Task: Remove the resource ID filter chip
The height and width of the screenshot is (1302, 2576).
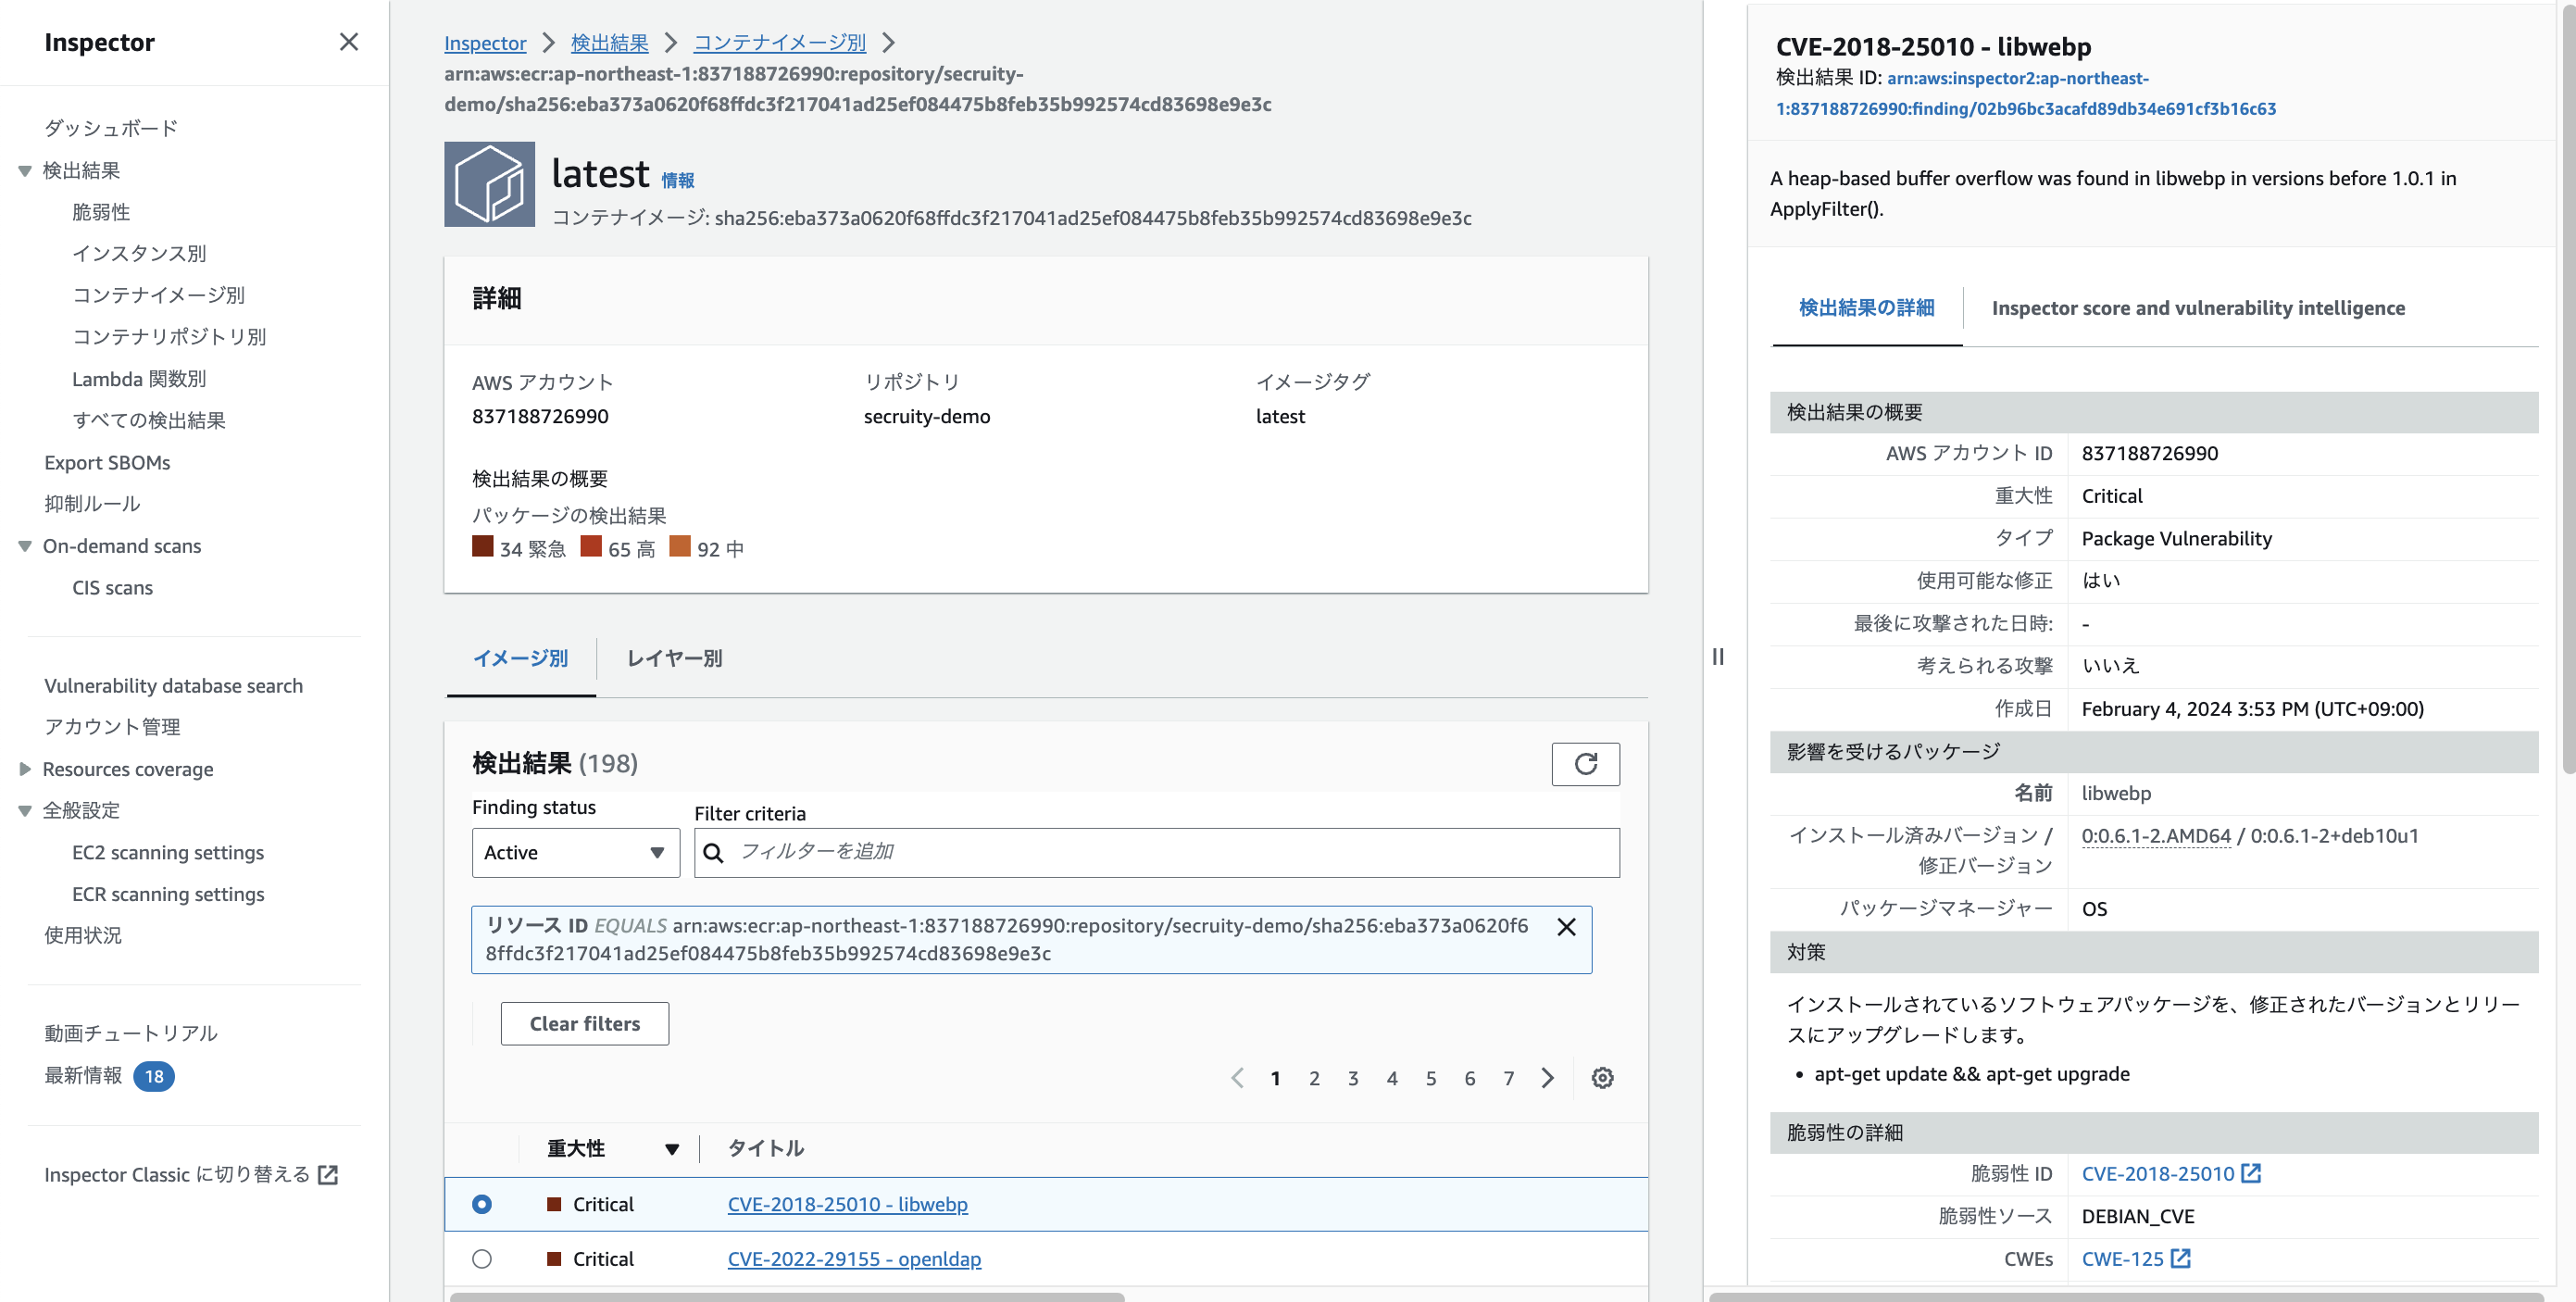Action: pos(1566,927)
